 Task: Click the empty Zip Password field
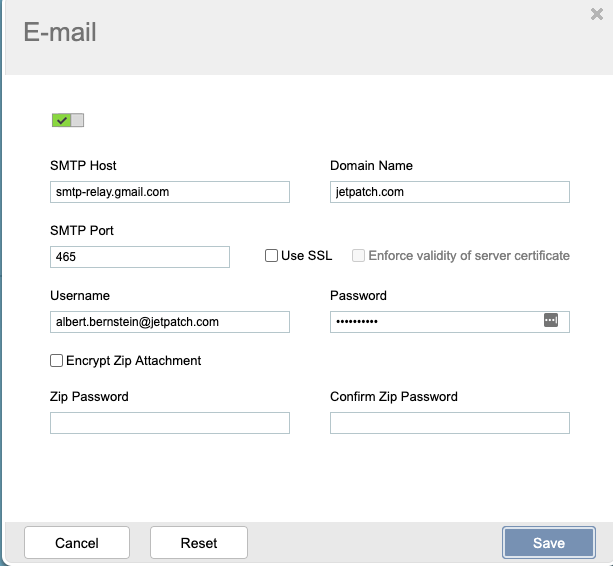[170, 423]
